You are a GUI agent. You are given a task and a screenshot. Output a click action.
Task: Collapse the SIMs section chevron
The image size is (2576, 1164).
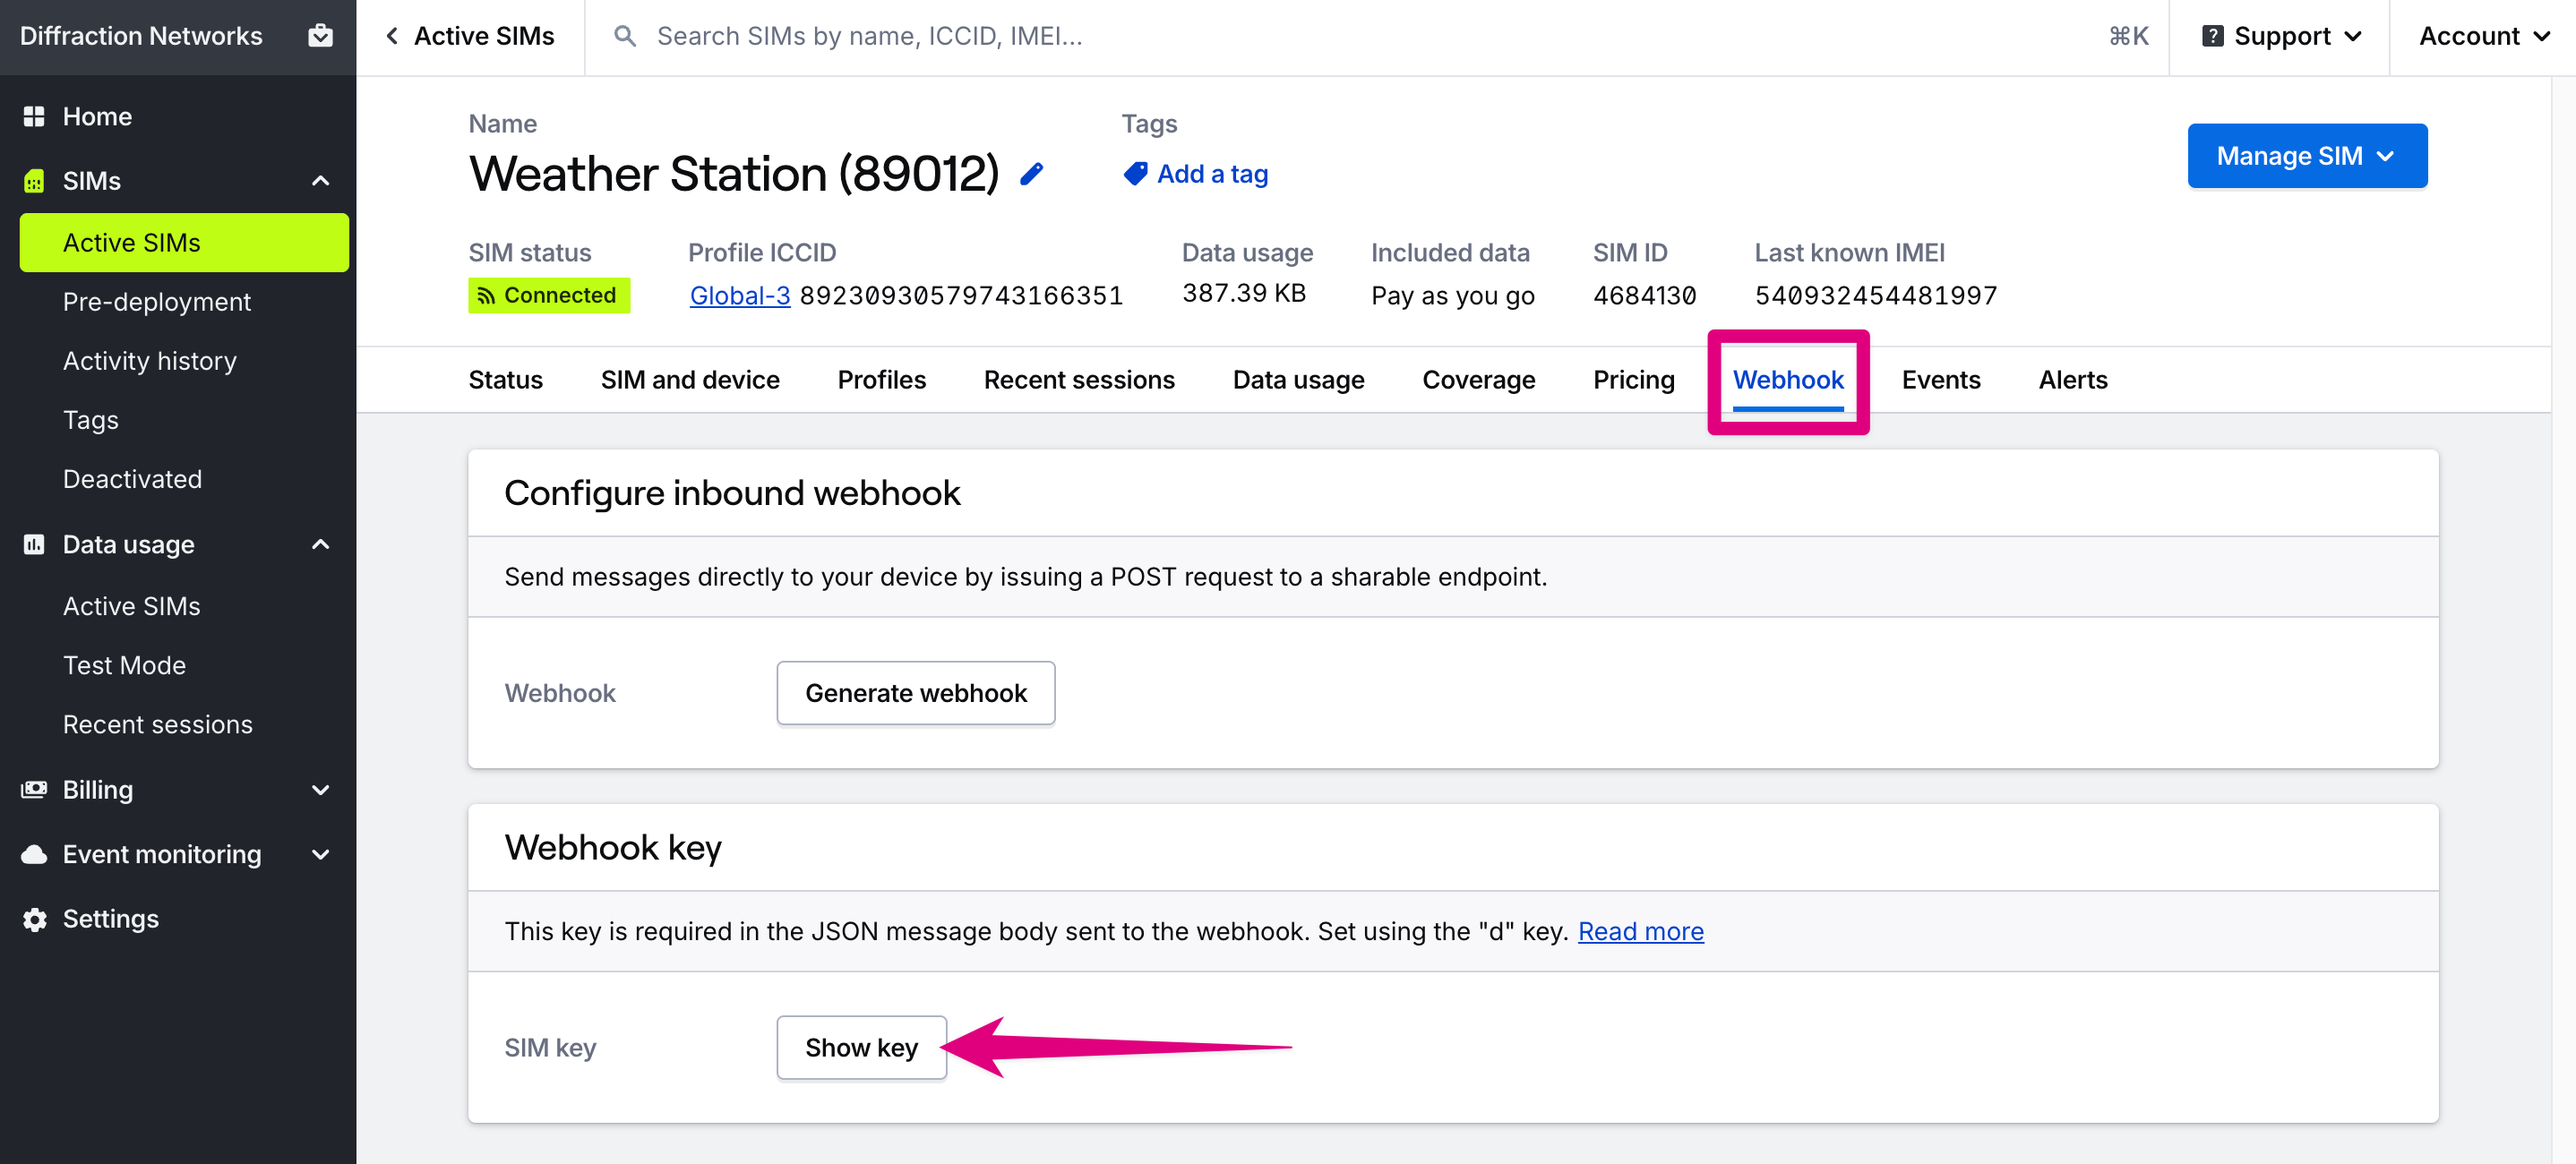tap(321, 180)
